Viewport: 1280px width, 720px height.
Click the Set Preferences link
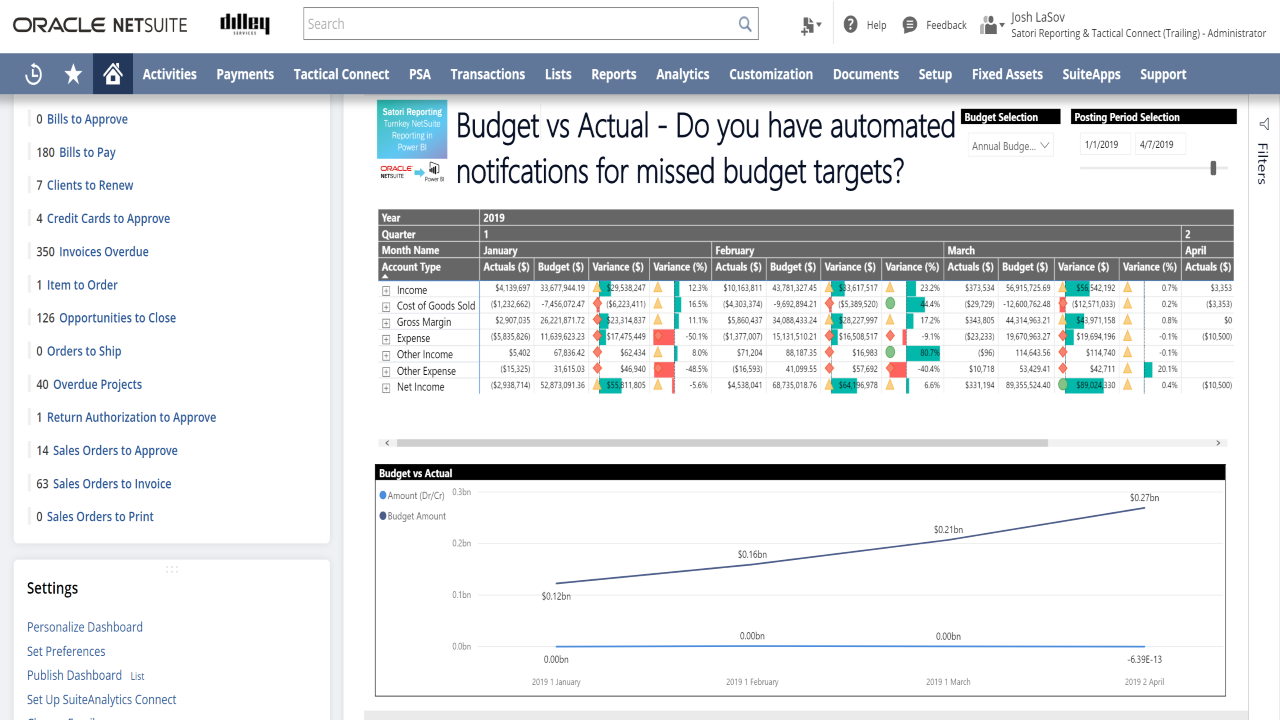66,651
